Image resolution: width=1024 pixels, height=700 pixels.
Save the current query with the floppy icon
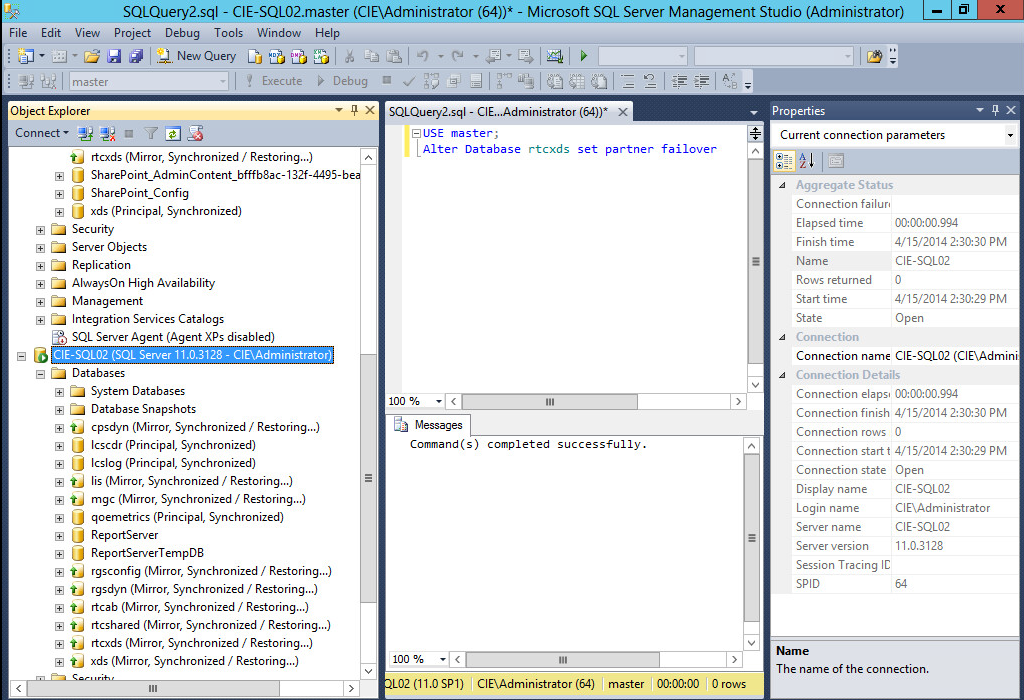[116, 57]
